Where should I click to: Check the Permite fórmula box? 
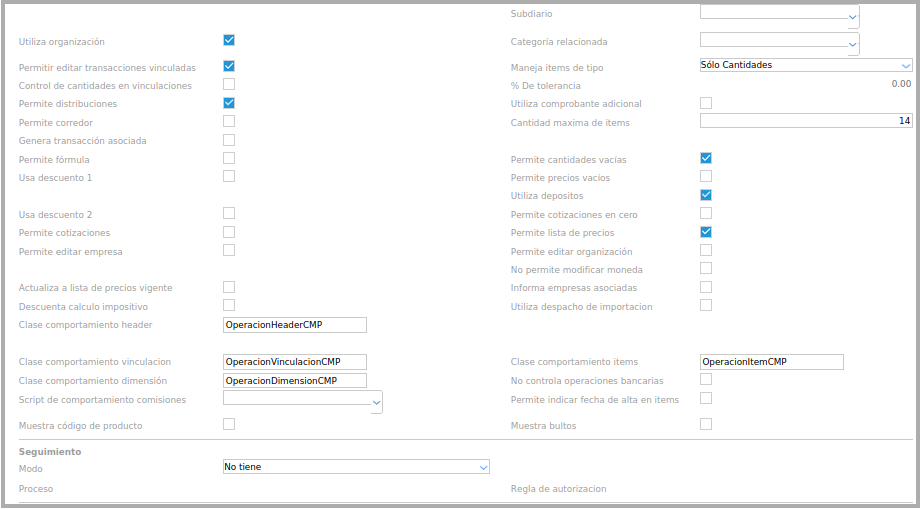229,158
